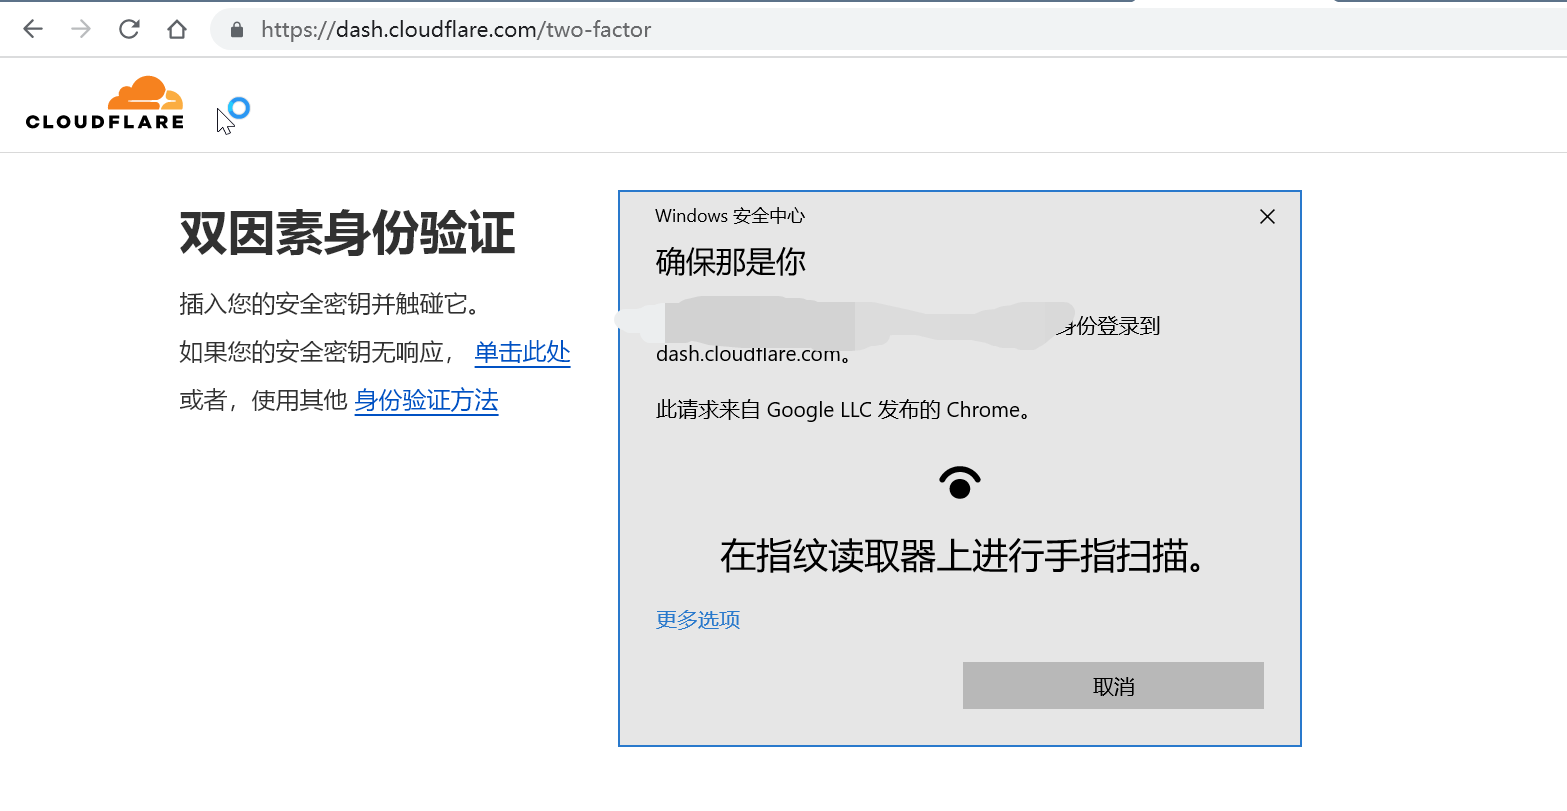
Task: Click the 单击此处 link
Action: (522, 352)
